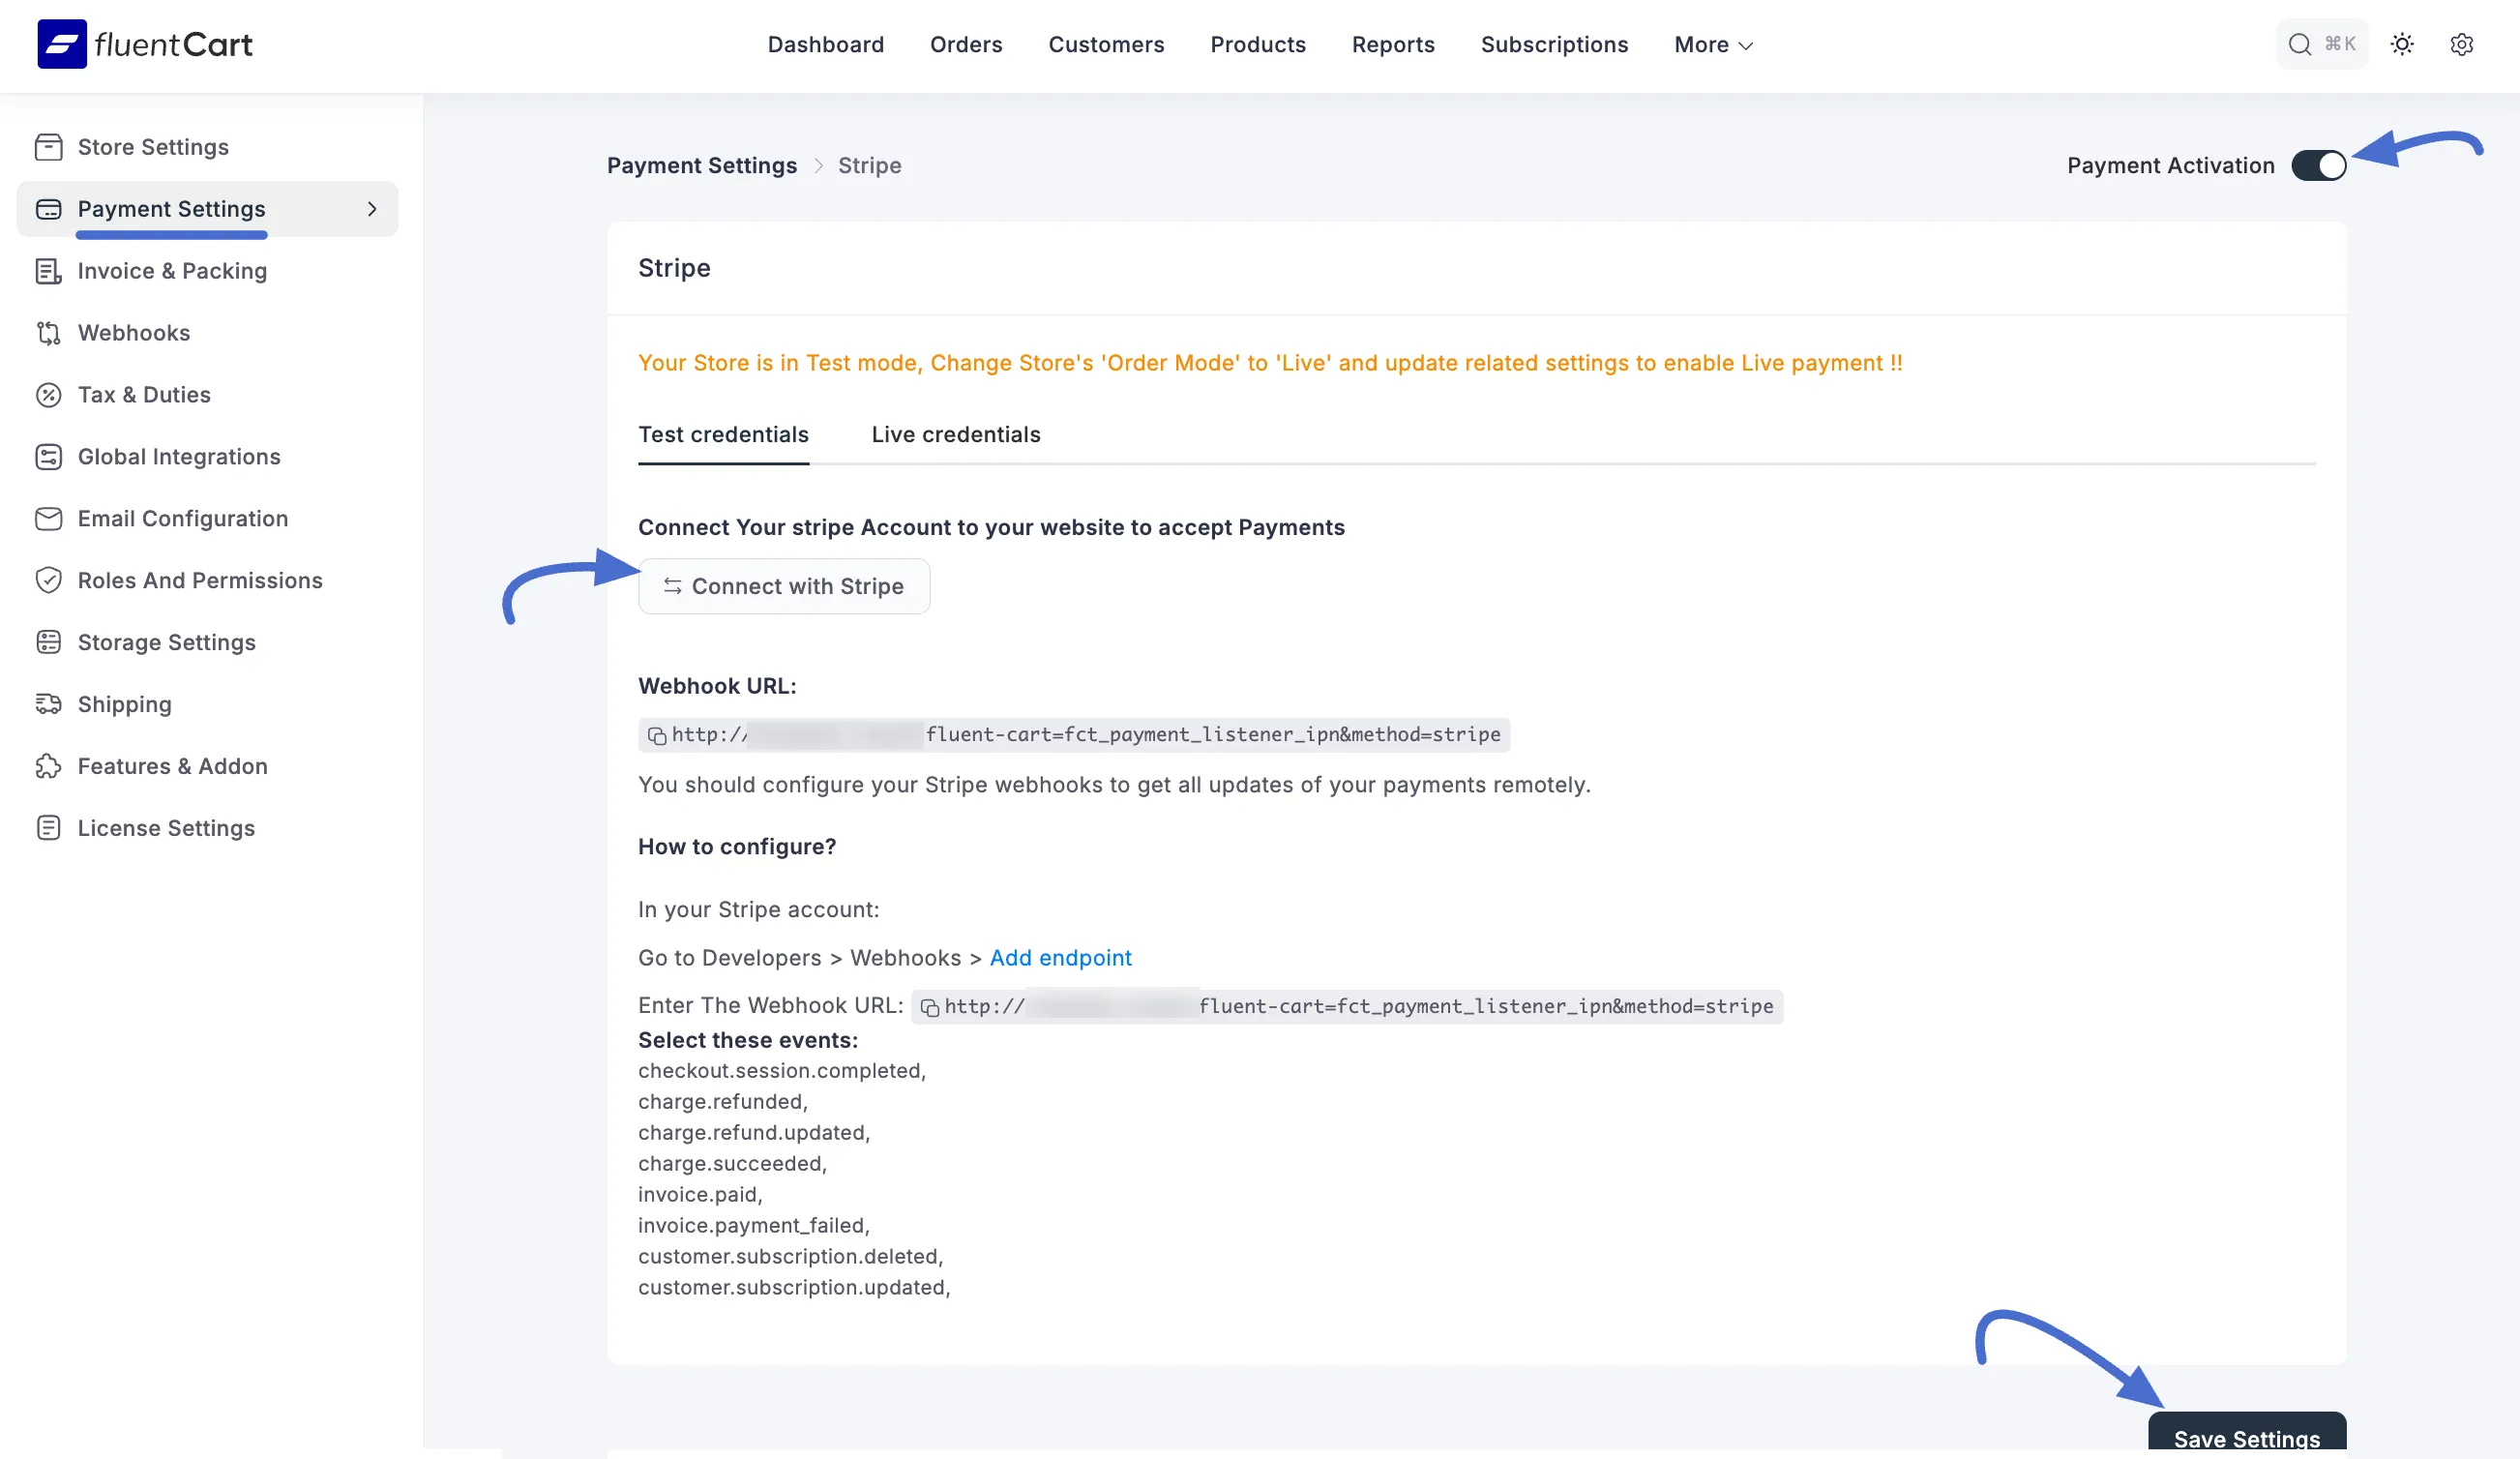The image size is (2520, 1459).
Task: Open Email Configuration via the envelope icon
Action: pyautogui.click(x=49, y=518)
